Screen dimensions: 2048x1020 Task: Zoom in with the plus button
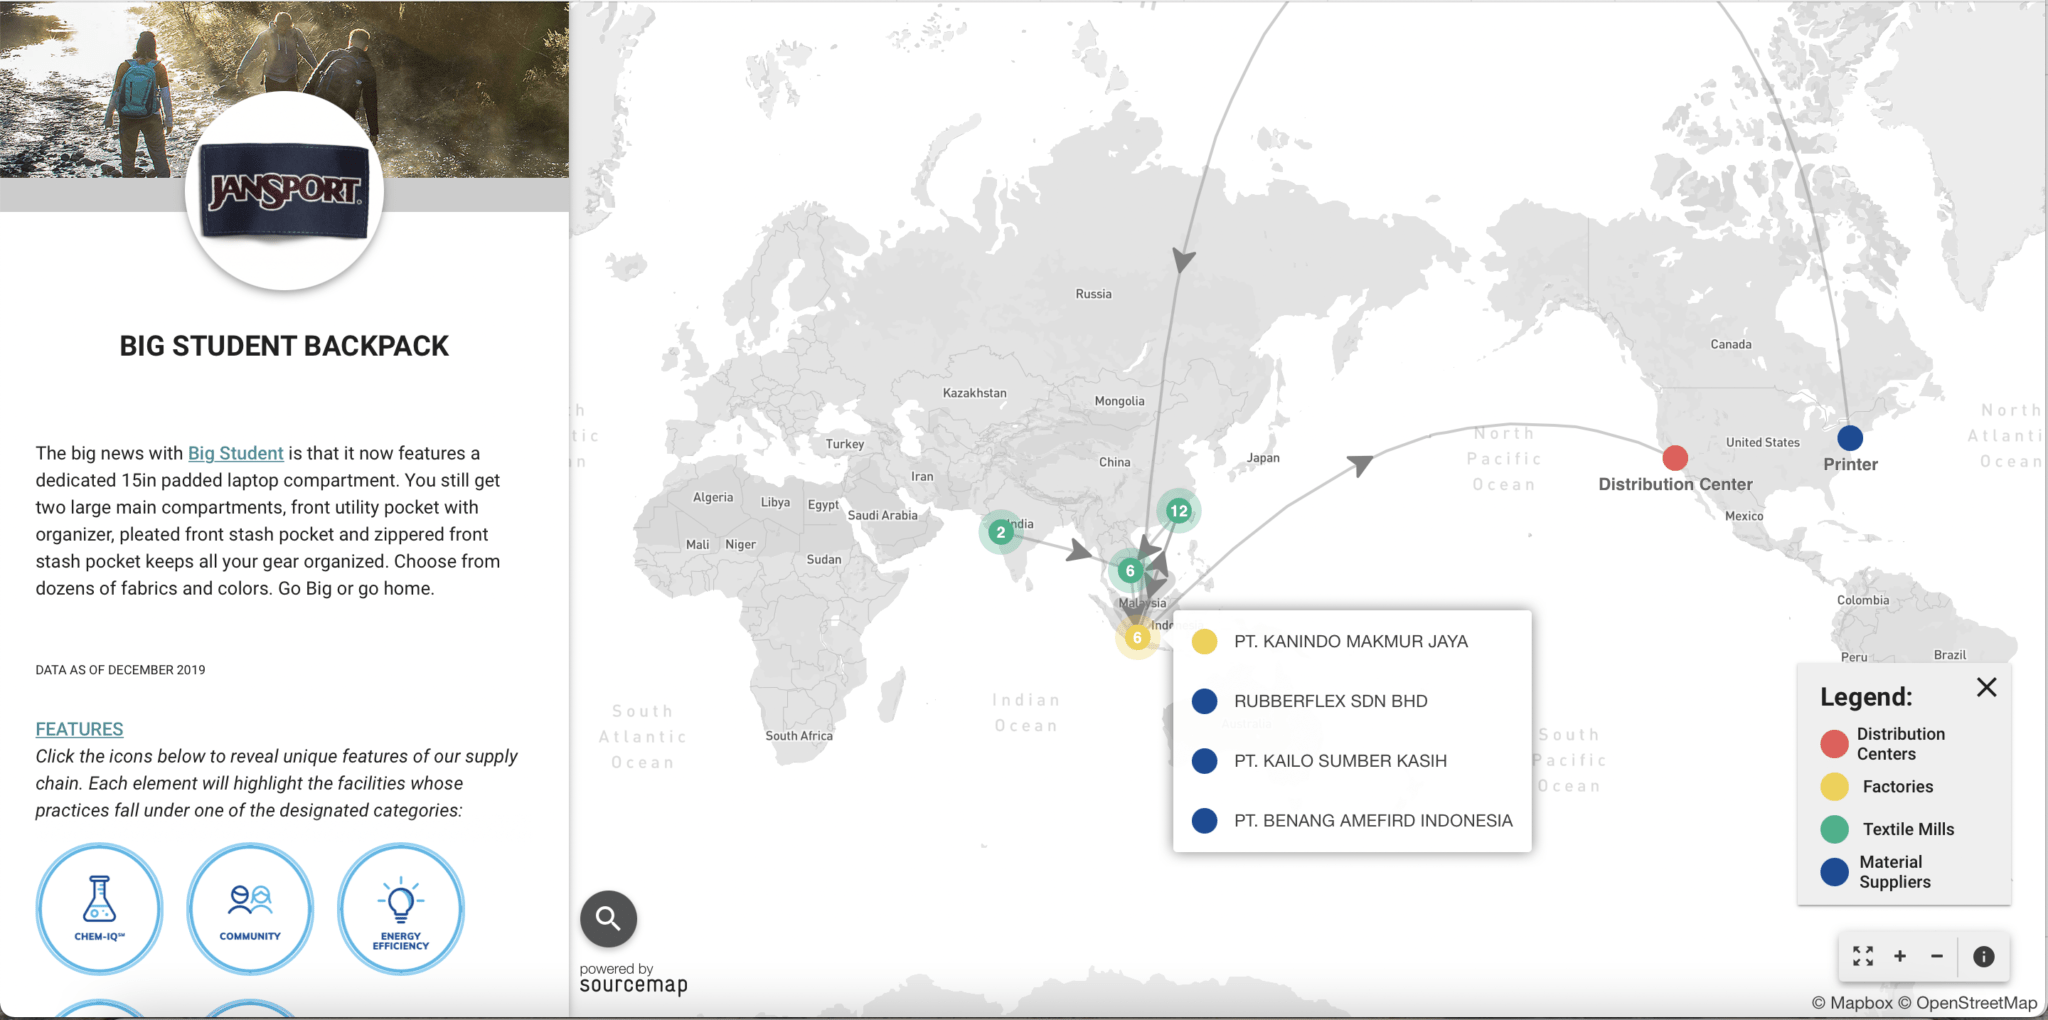[x=1900, y=956]
